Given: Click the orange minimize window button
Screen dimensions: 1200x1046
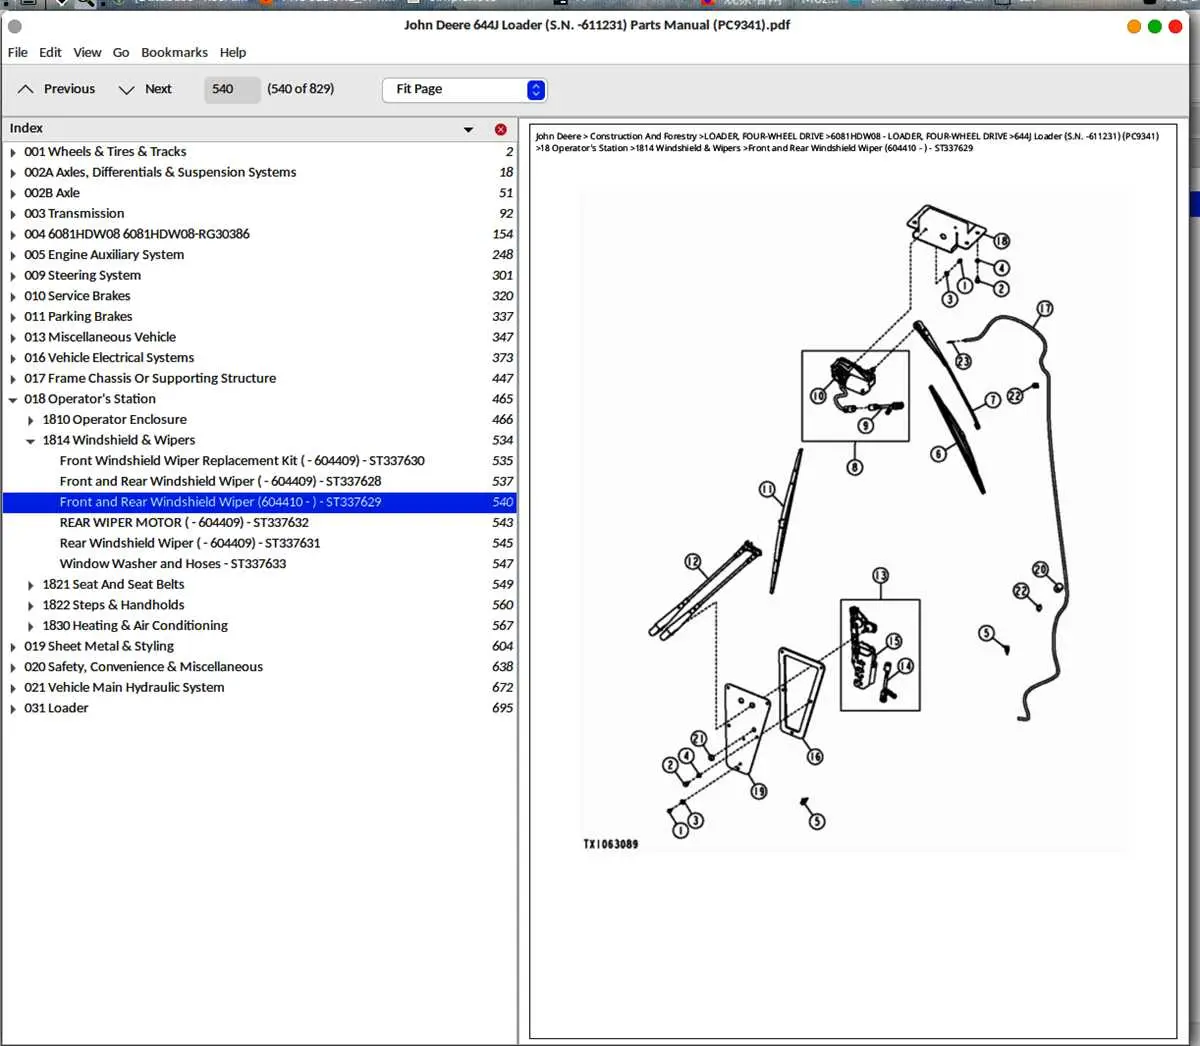Looking at the screenshot, I should (1134, 27).
